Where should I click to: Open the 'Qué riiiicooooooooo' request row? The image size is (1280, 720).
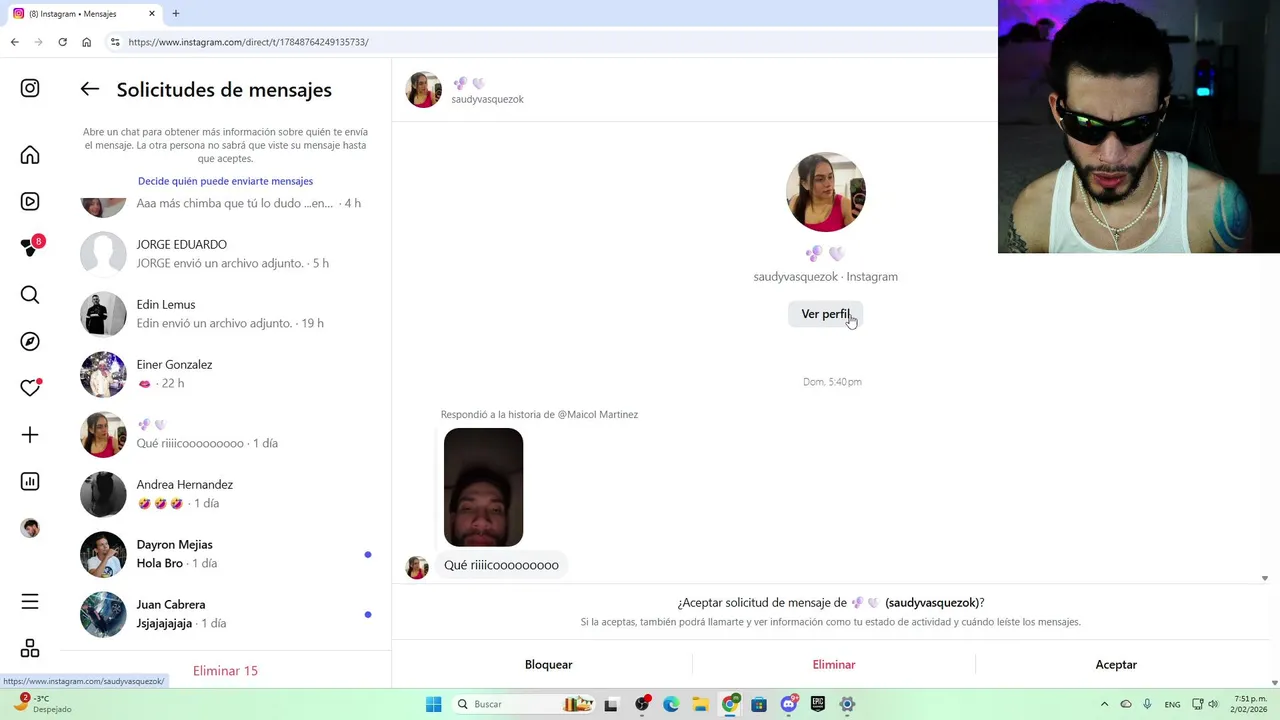click(x=225, y=434)
